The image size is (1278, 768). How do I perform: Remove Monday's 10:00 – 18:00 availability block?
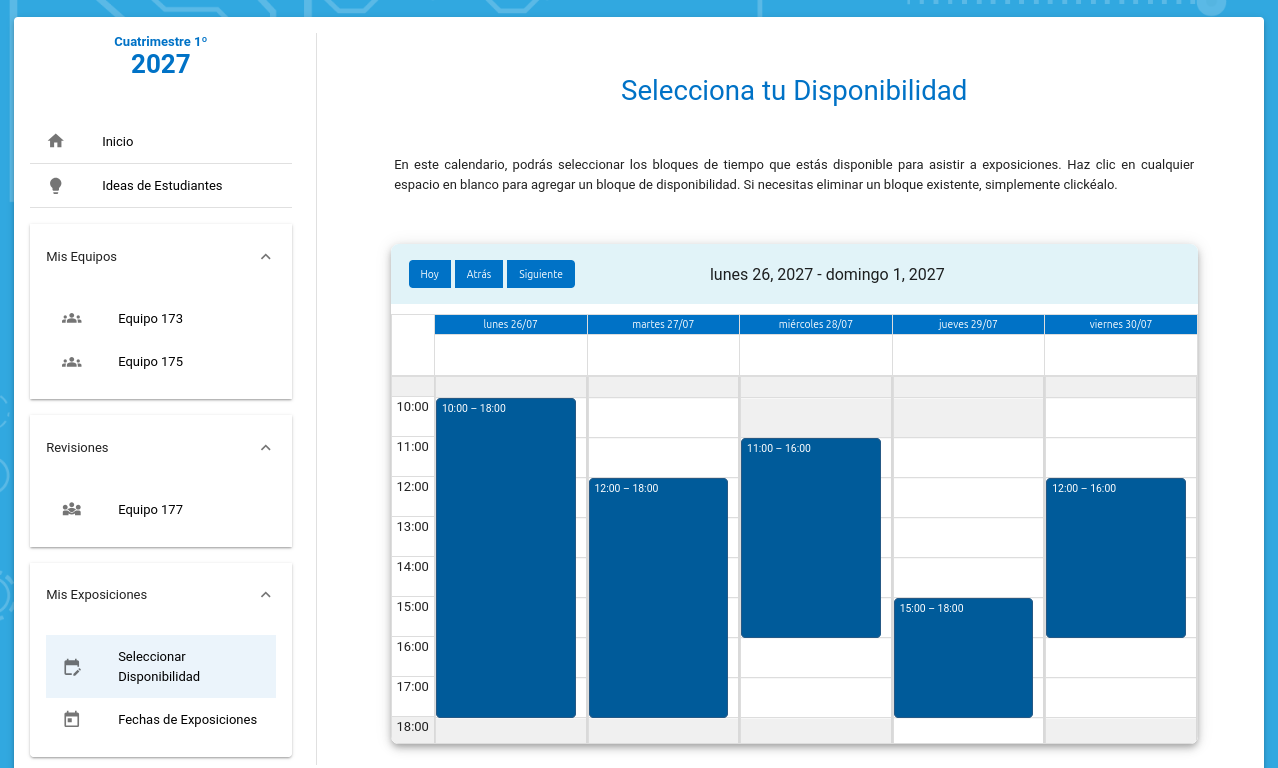pos(506,557)
